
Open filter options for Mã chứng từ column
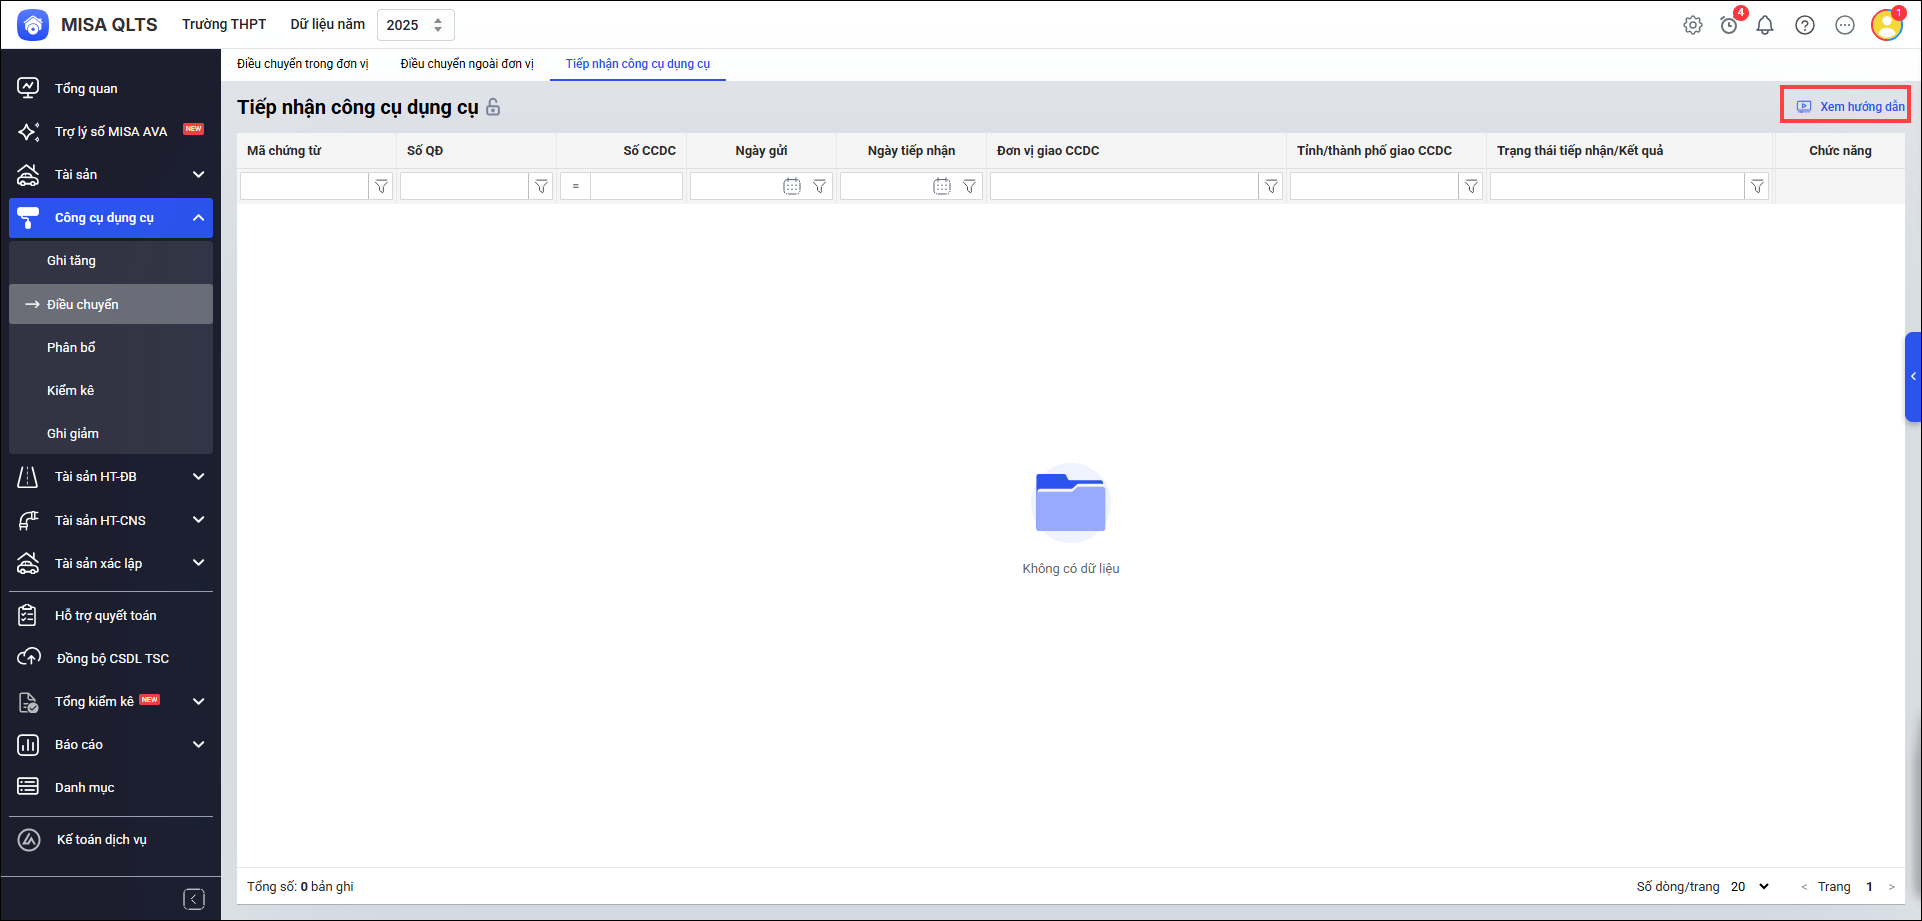click(381, 186)
